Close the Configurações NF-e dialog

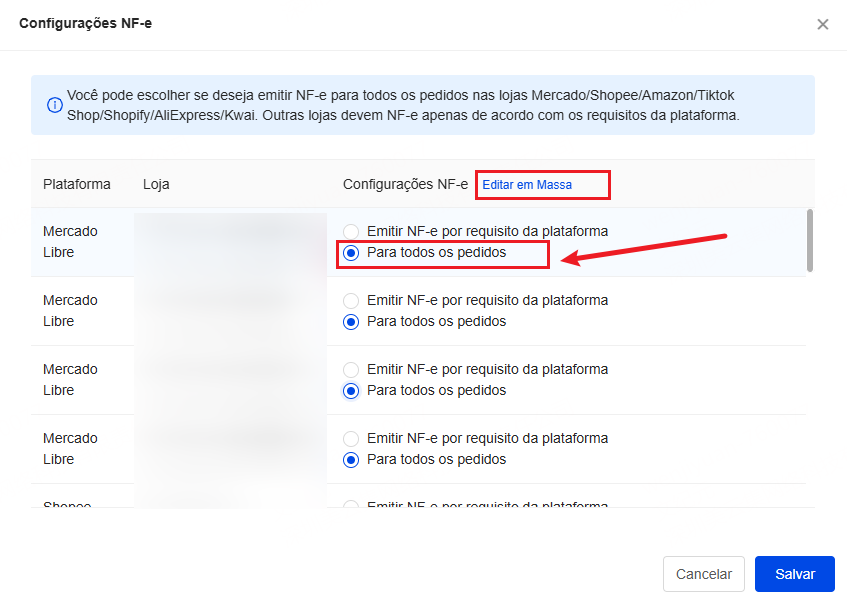[822, 24]
